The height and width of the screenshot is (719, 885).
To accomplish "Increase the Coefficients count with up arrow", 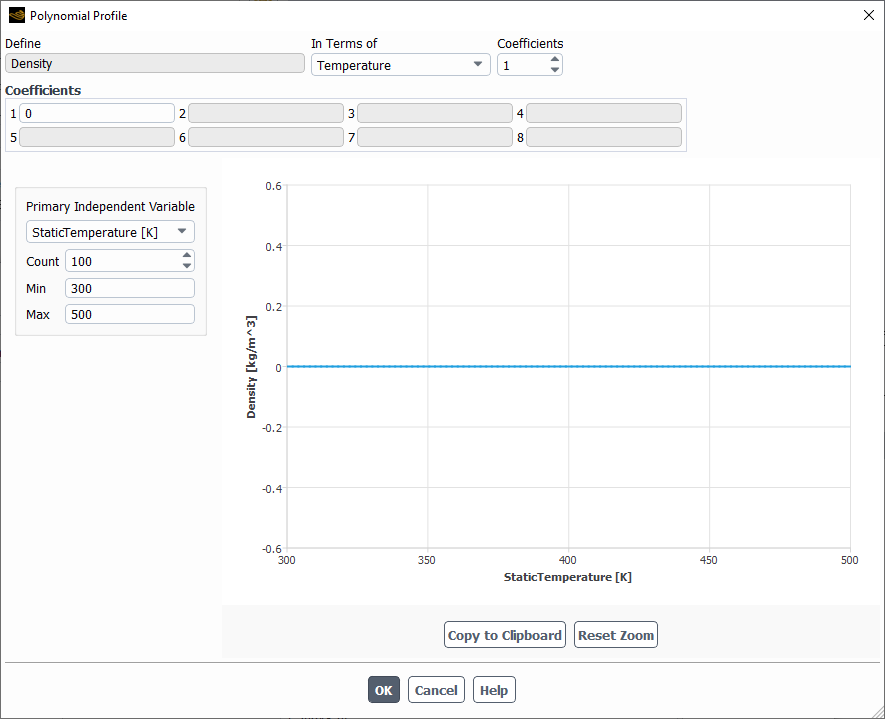I will click(555, 59).
